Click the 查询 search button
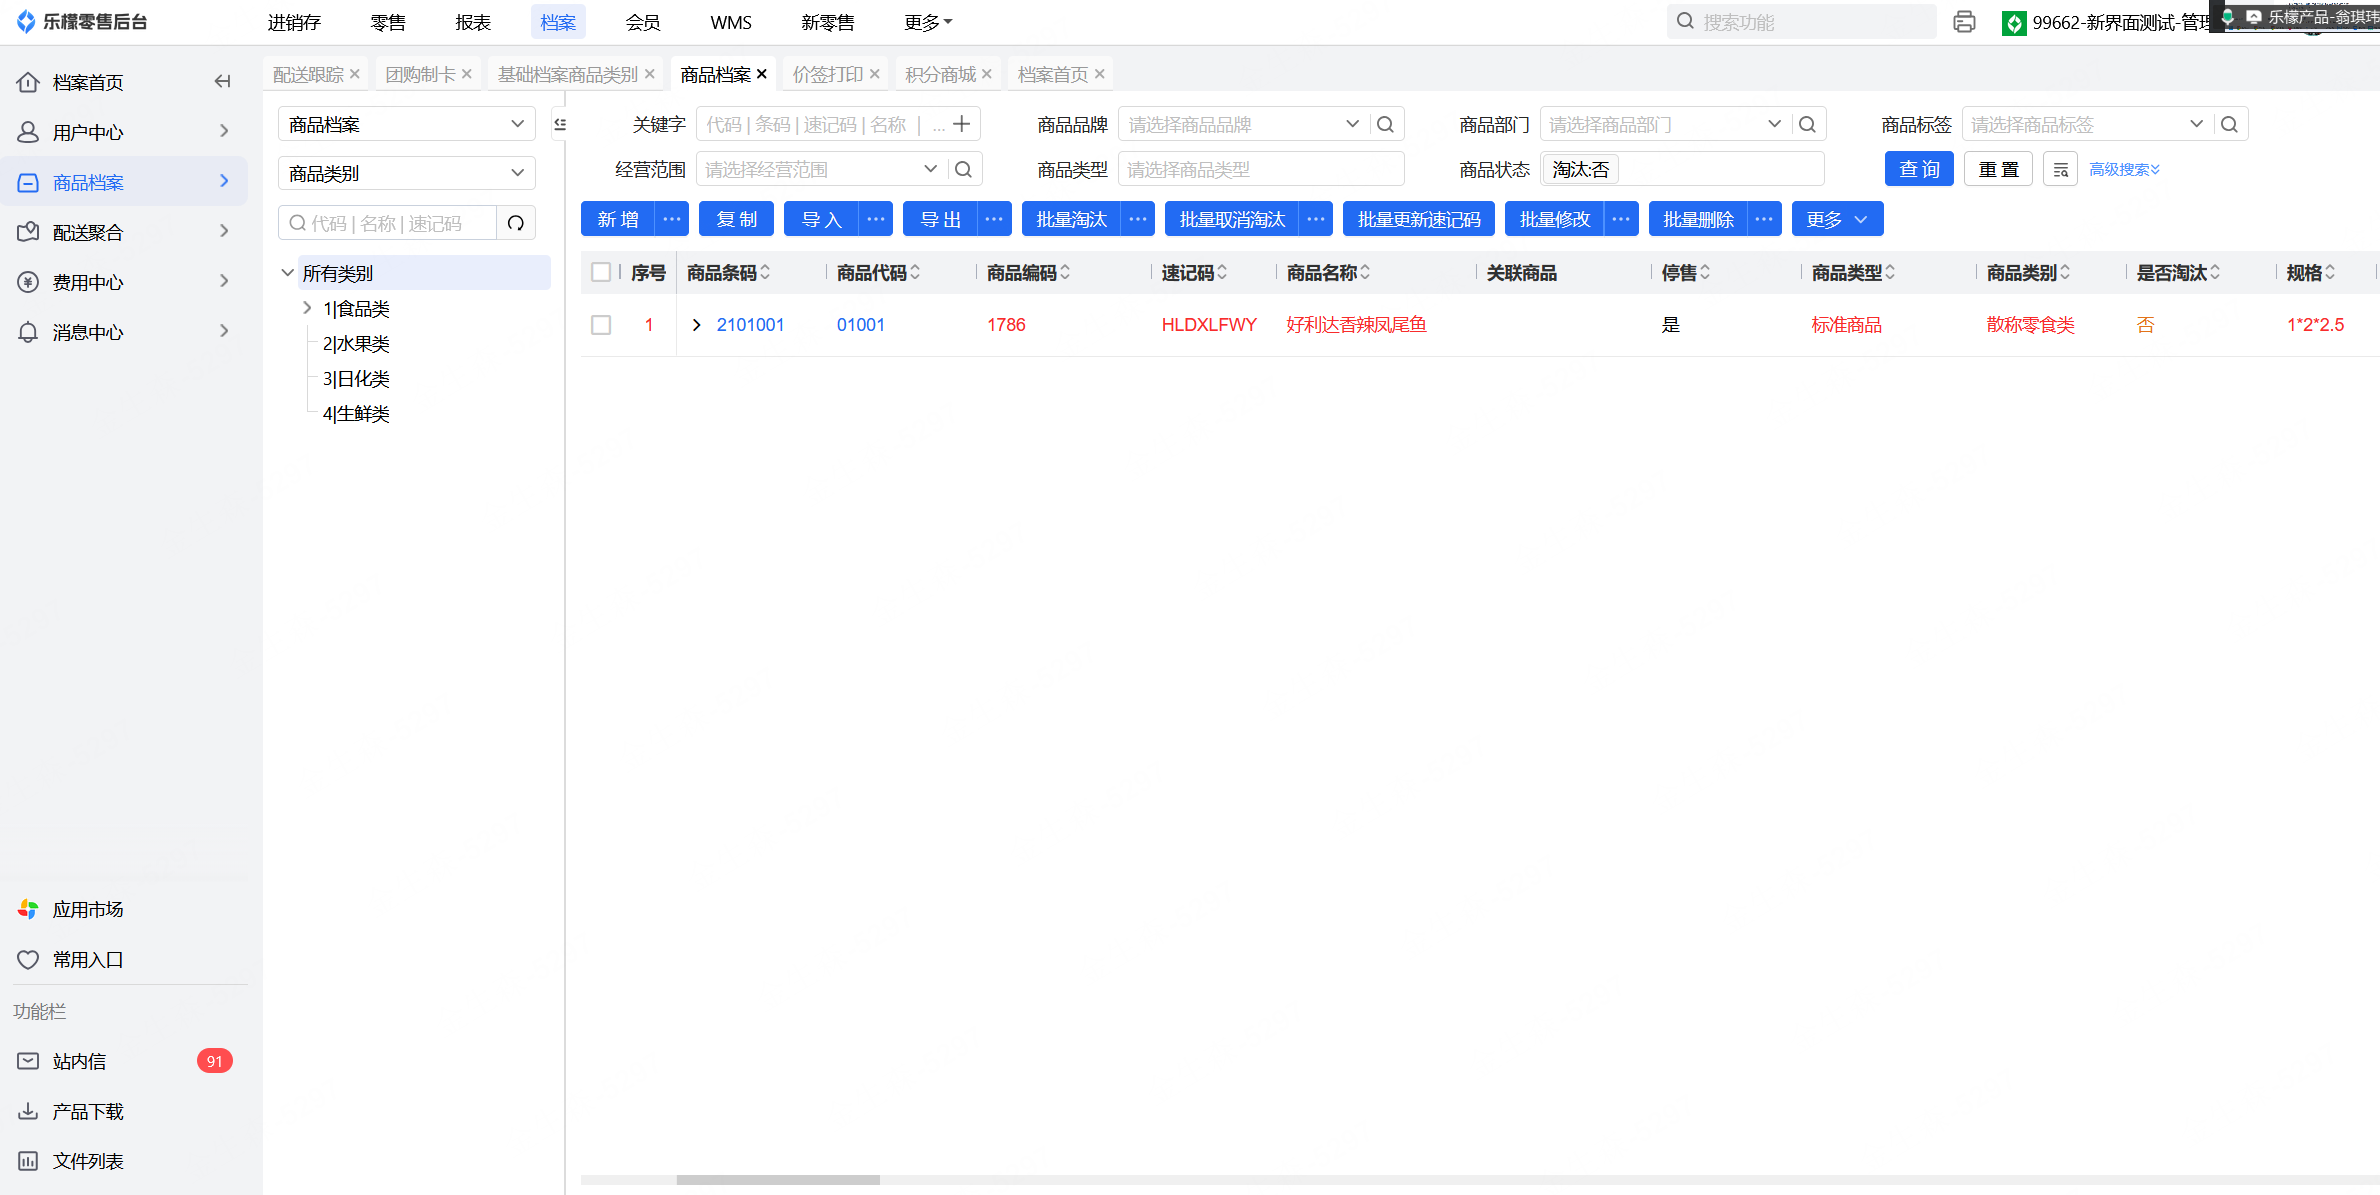The image size is (2380, 1195). (x=1919, y=170)
